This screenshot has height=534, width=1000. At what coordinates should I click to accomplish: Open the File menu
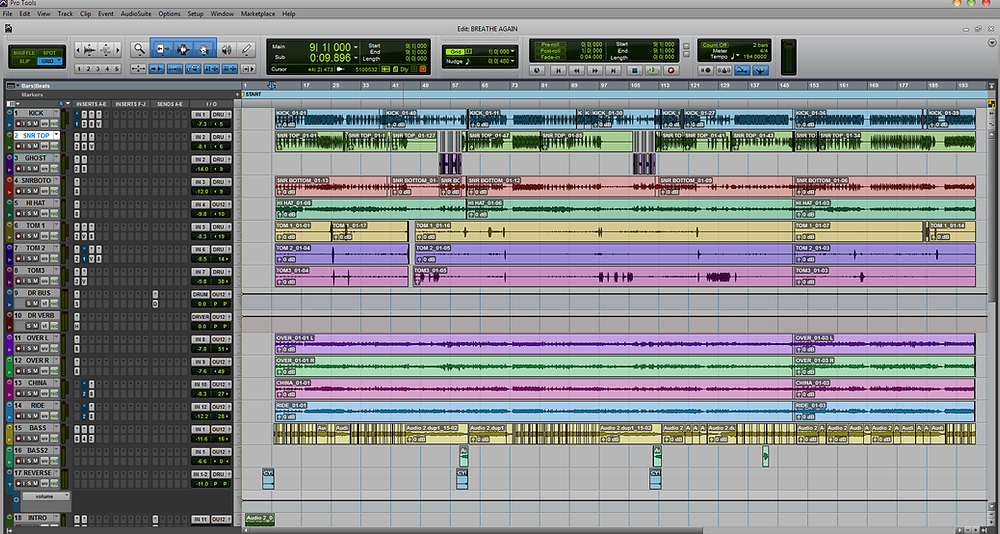(8, 13)
